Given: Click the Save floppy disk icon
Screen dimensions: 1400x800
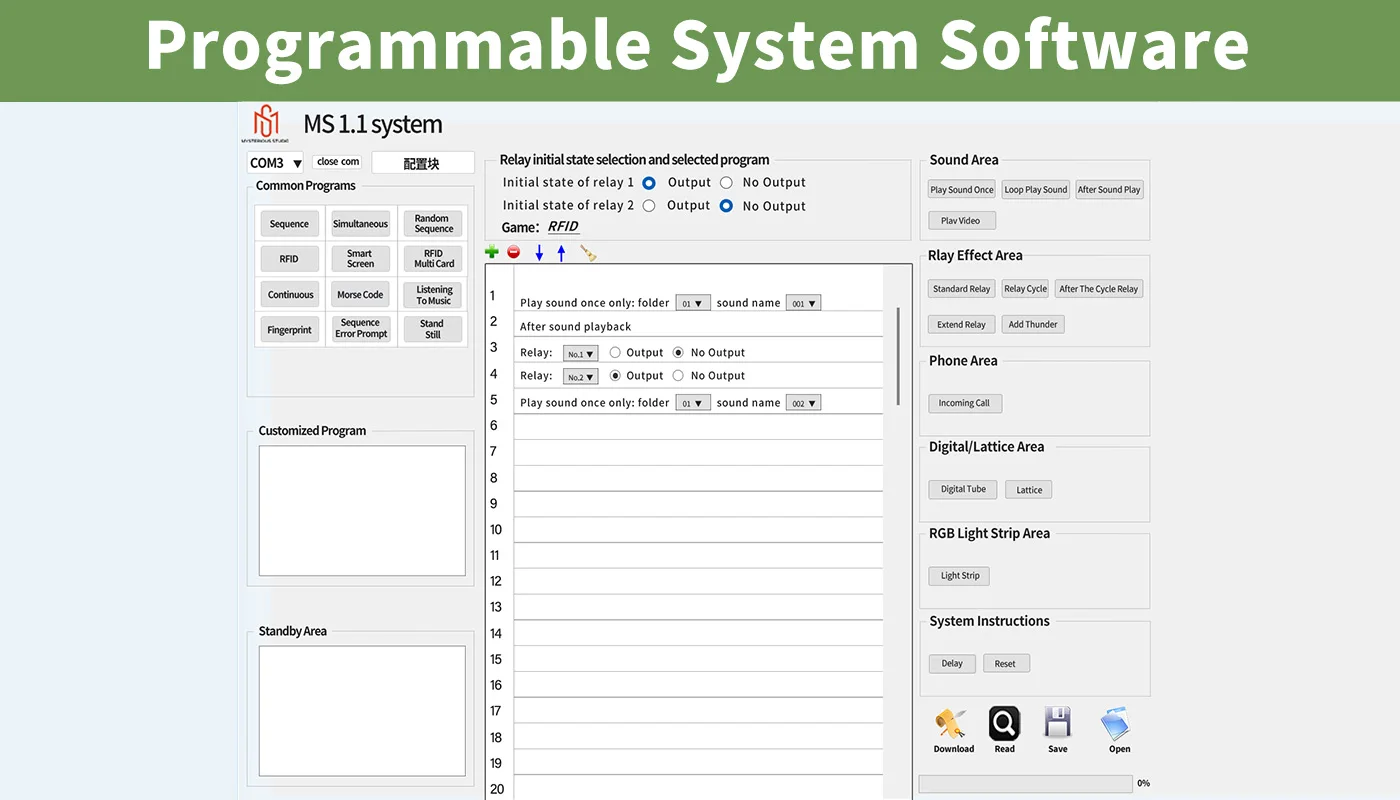Looking at the screenshot, I should click(1057, 723).
